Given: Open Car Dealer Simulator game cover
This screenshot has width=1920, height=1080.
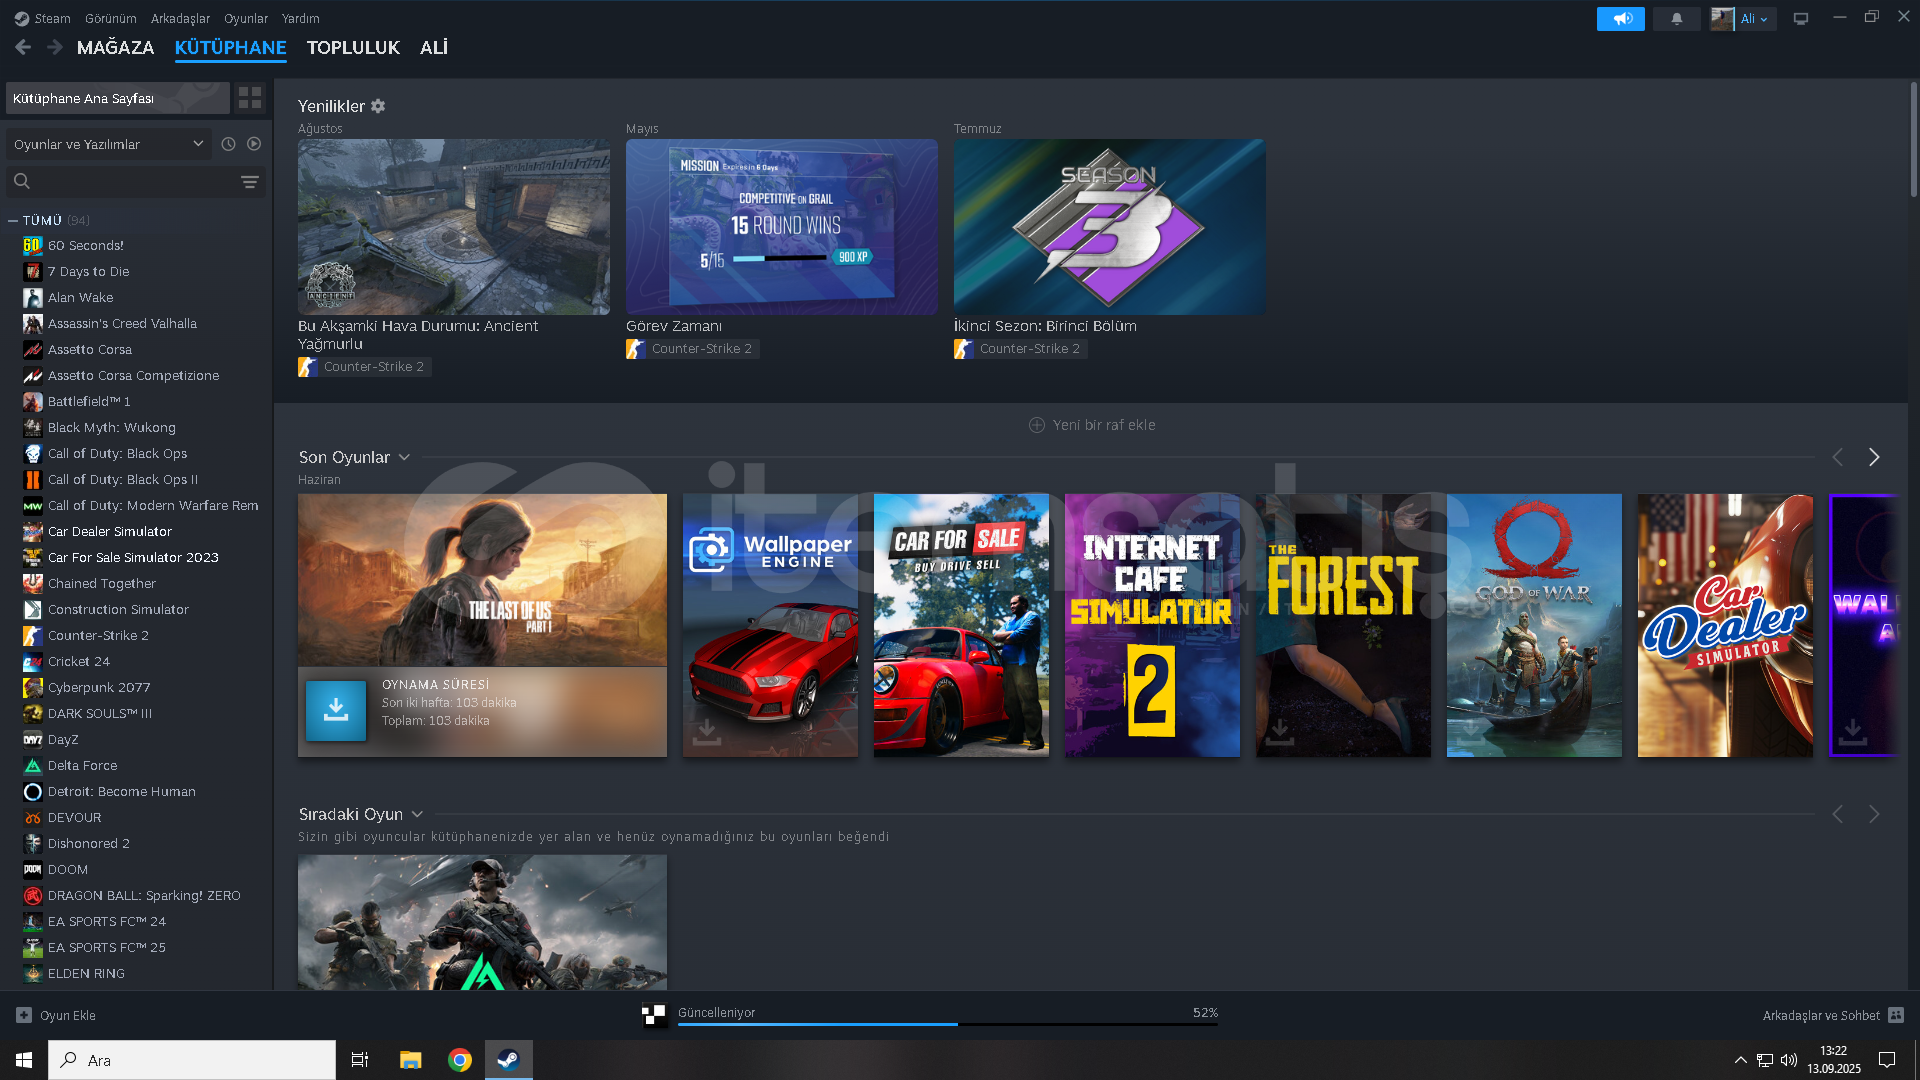Looking at the screenshot, I should click(1725, 625).
